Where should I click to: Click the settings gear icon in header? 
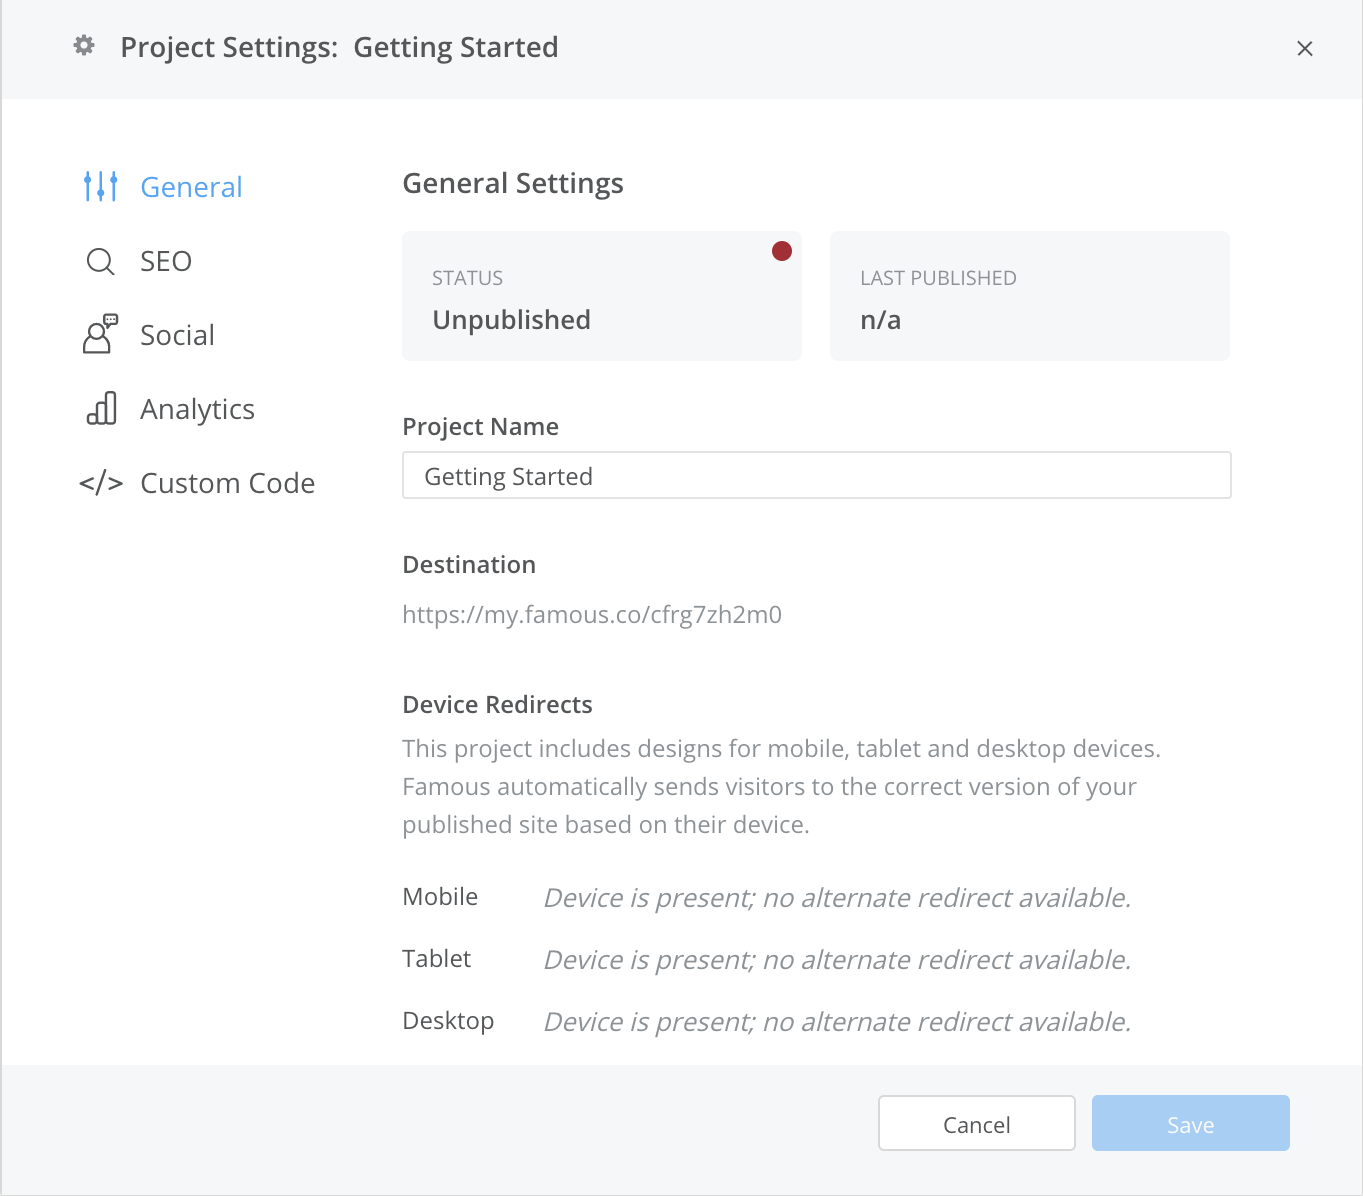click(x=85, y=46)
